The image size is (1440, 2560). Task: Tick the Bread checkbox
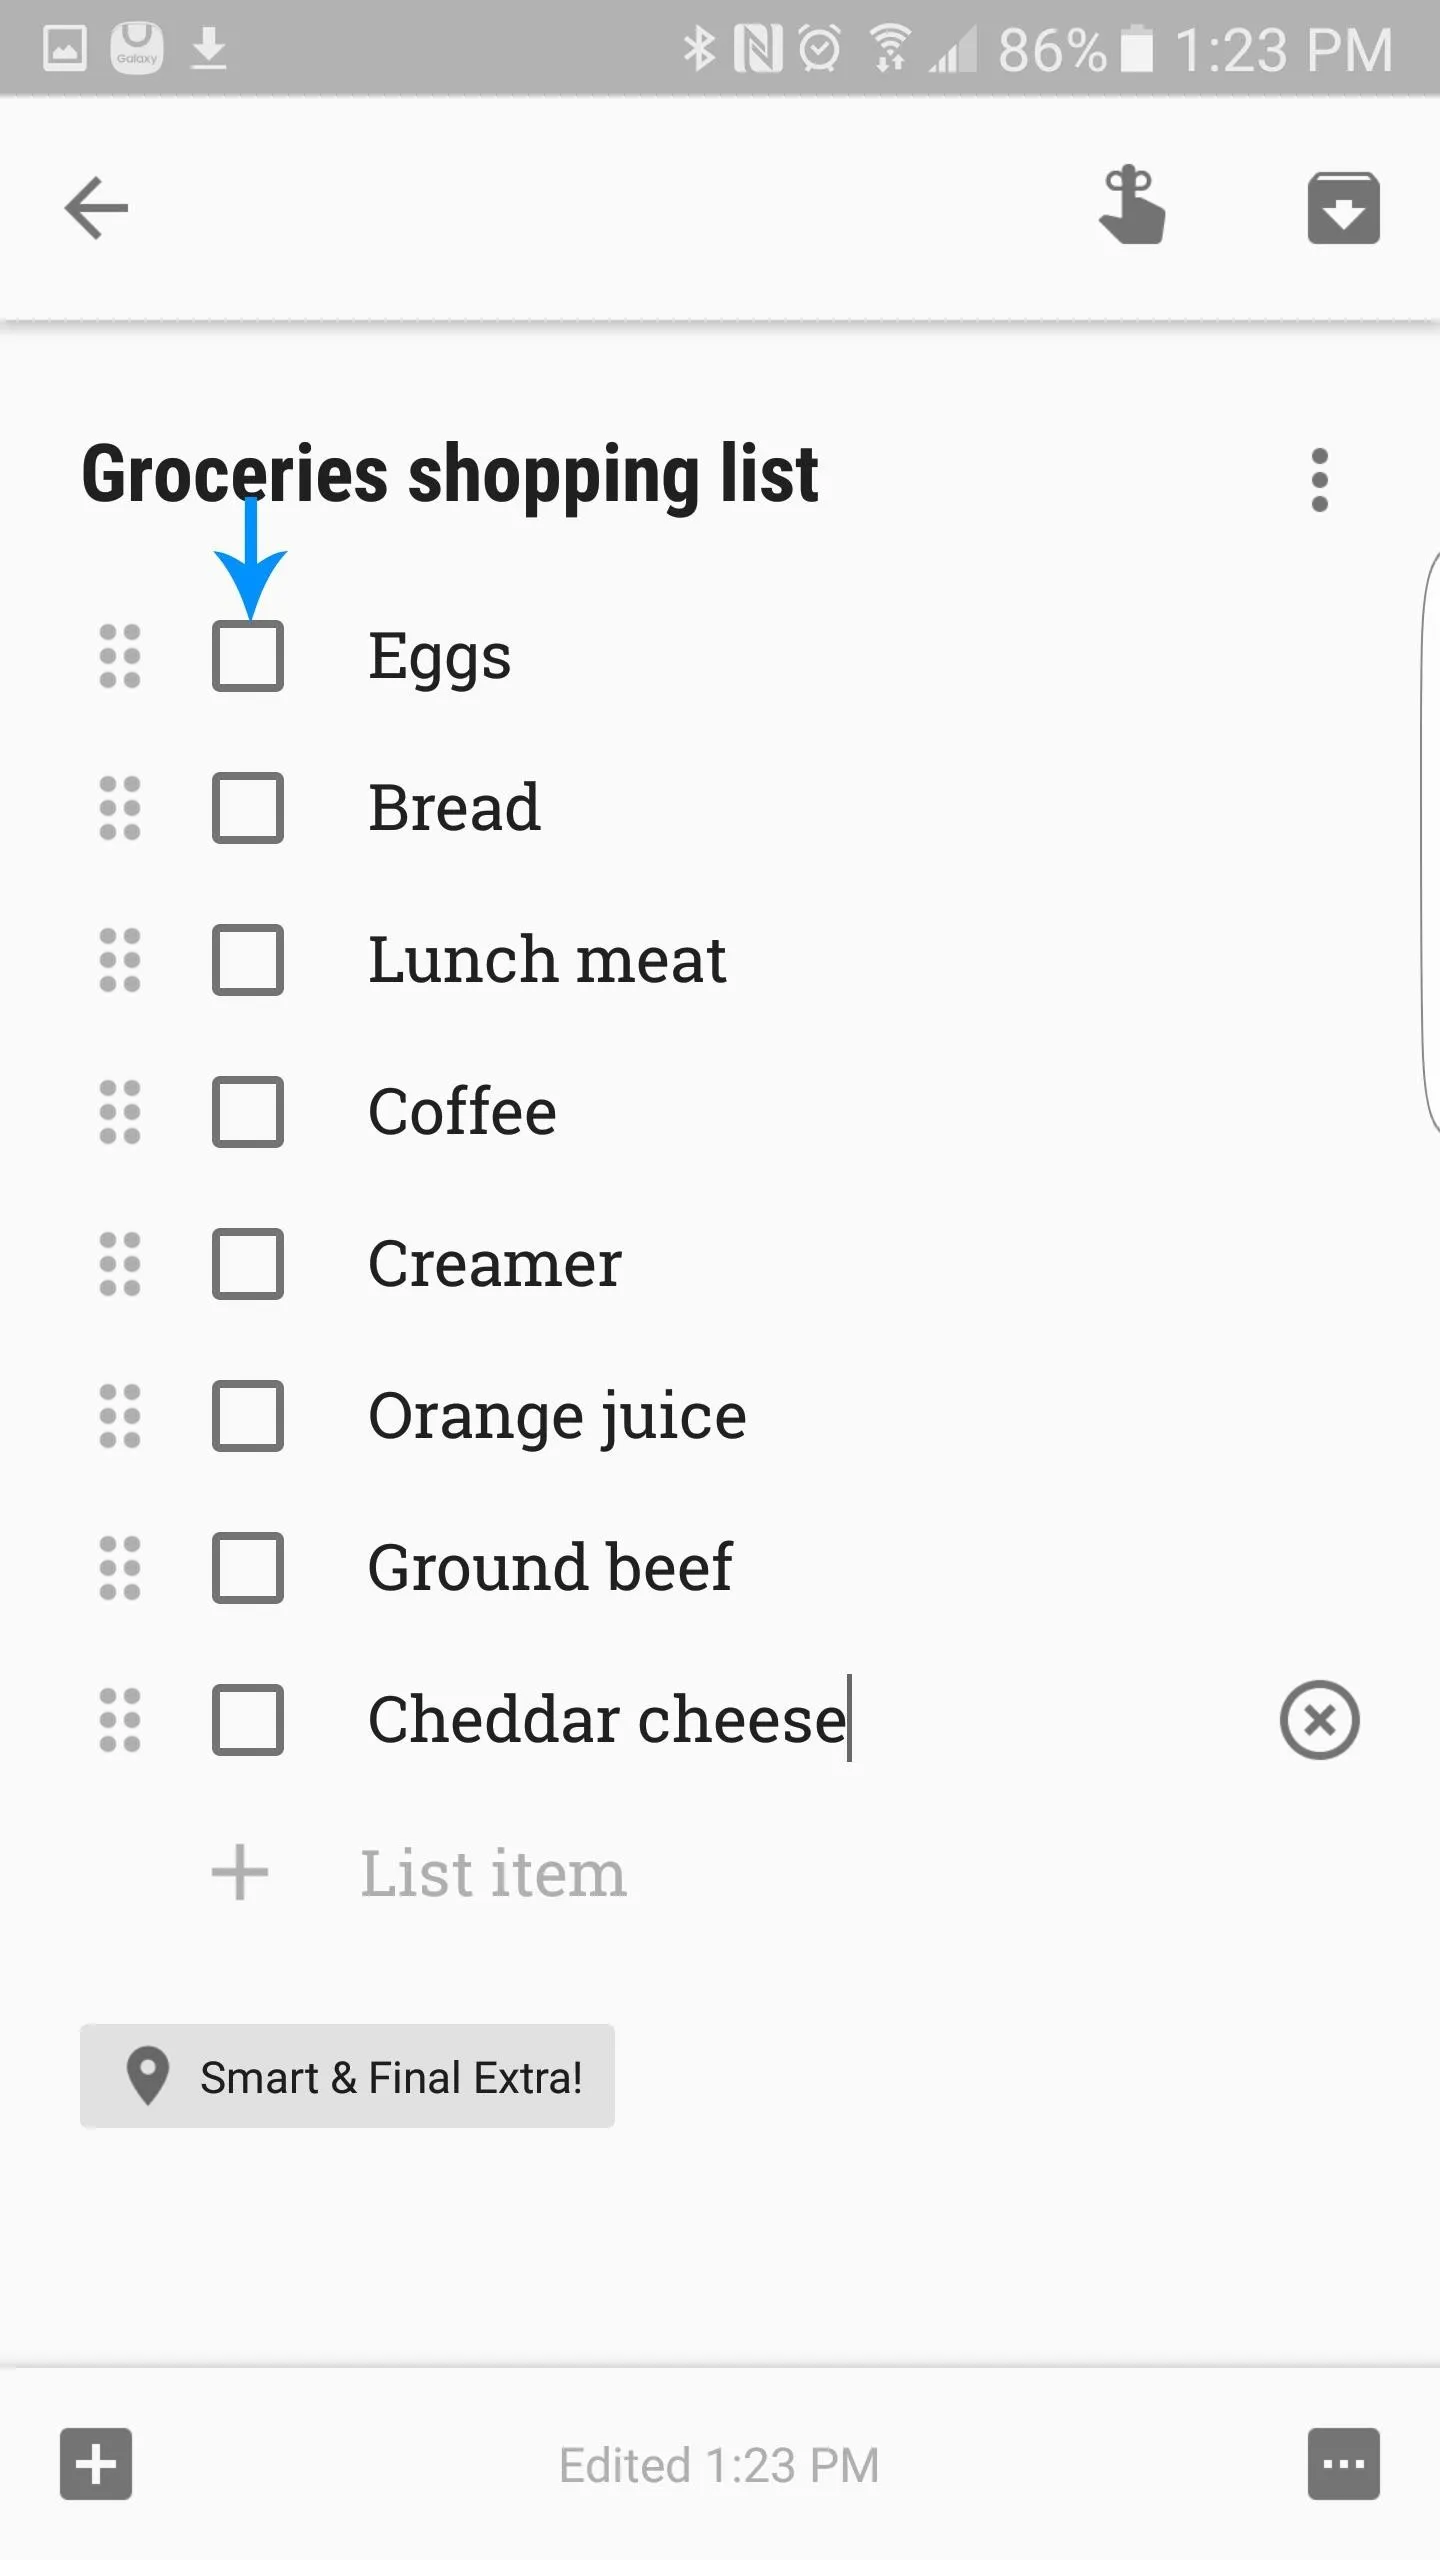pyautogui.click(x=248, y=808)
